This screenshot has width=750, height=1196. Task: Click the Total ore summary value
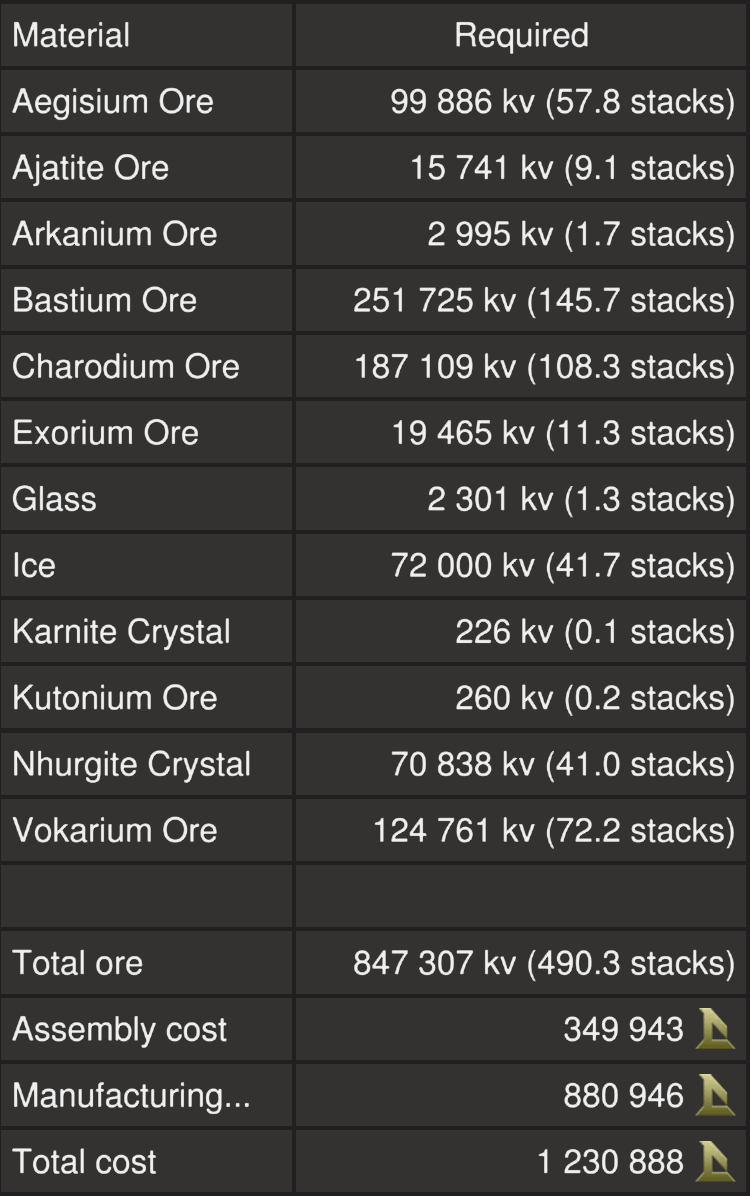pyautogui.click(x=544, y=963)
